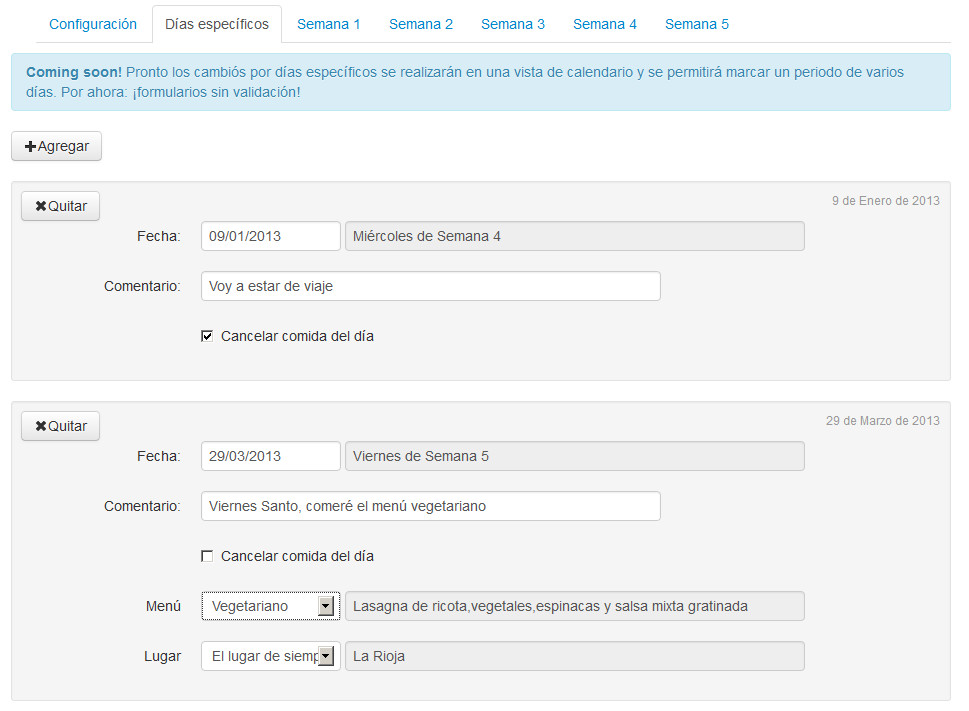
Task: Open the Lugar dropdown 'El lugar de siempre'
Action: pos(271,656)
